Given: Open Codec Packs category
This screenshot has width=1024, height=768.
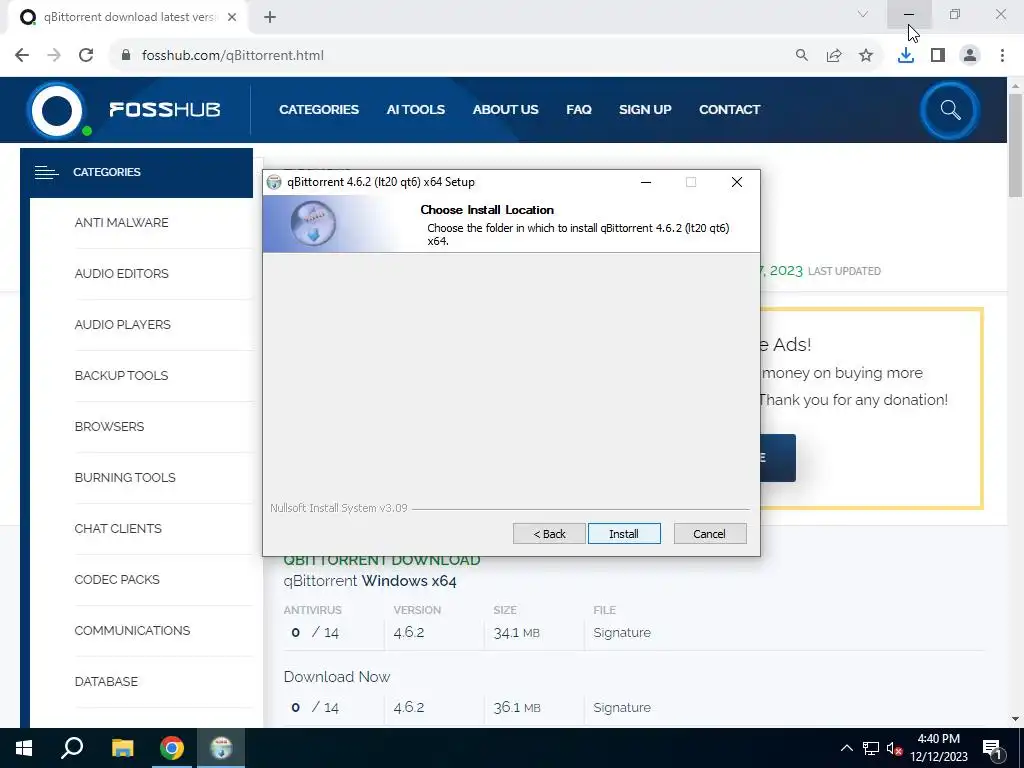Looking at the screenshot, I should pyautogui.click(x=117, y=579).
